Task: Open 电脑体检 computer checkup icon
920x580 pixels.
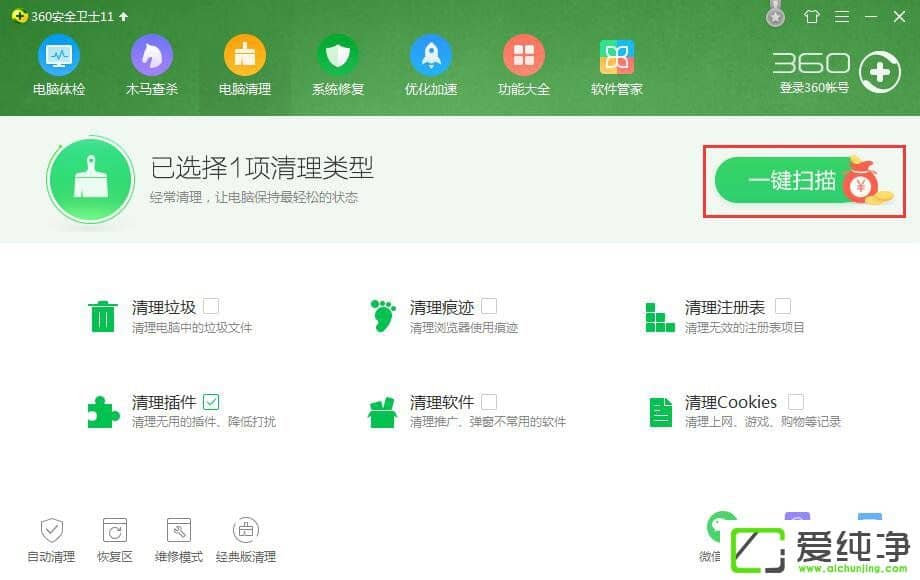Action: [59, 56]
